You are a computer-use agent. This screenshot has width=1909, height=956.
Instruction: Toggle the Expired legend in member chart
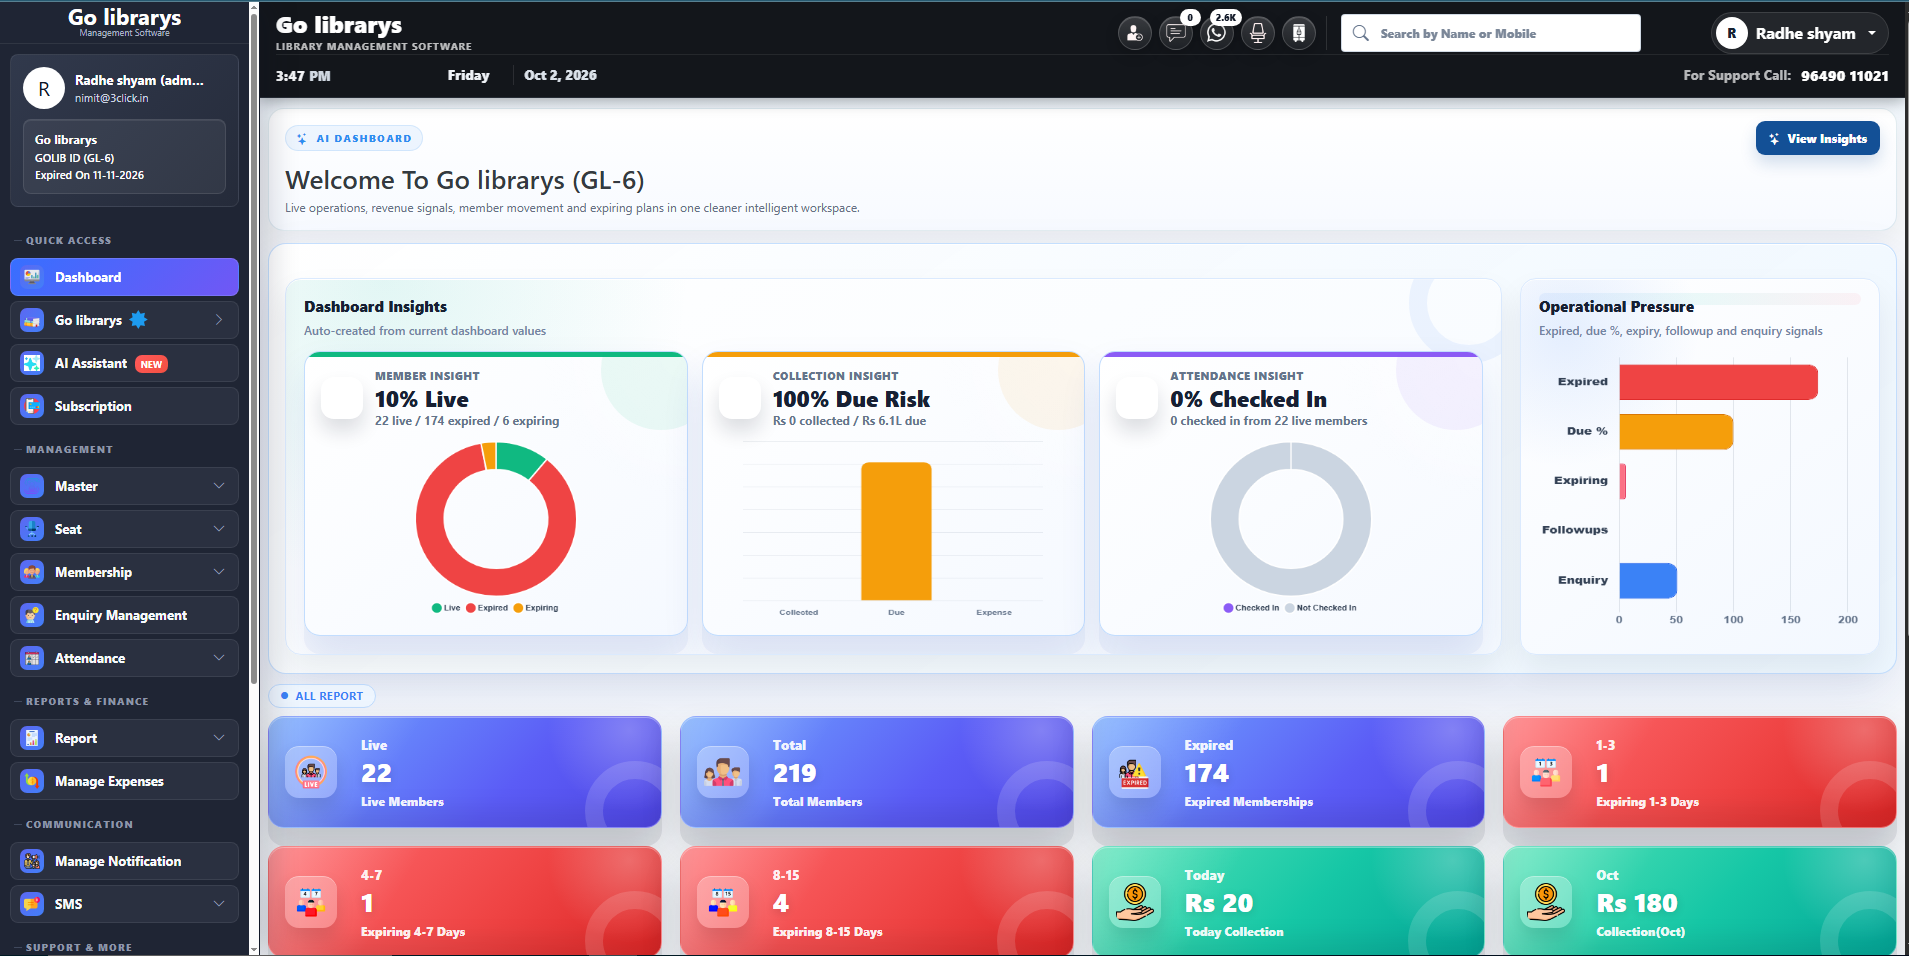tap(487, 608)
